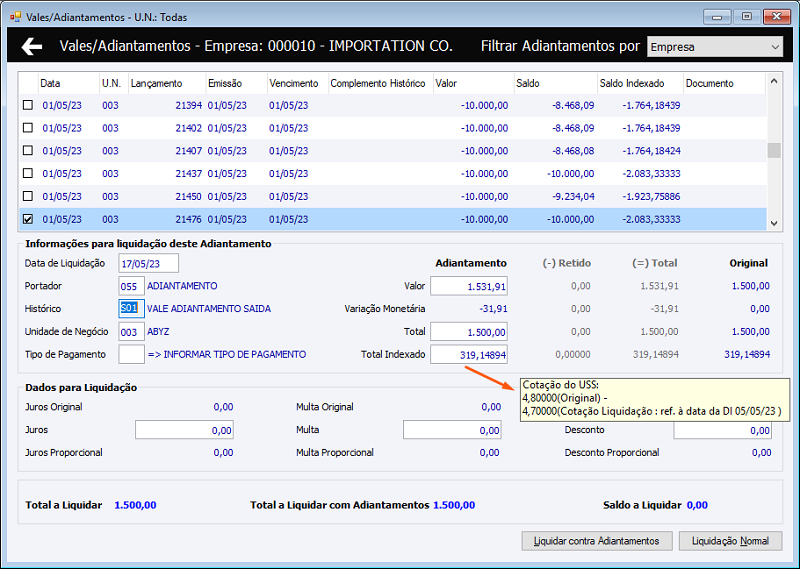Click Total a Liquidar value 1.500,00
The image size is (800, 569).
coord(135,505)
